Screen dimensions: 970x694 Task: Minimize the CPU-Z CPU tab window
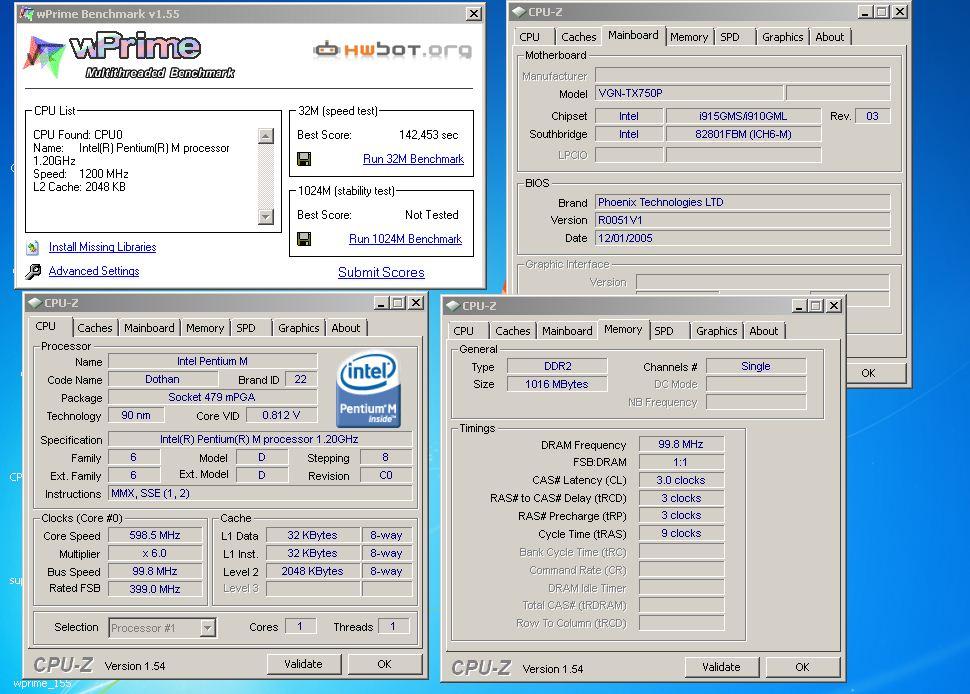380,303
